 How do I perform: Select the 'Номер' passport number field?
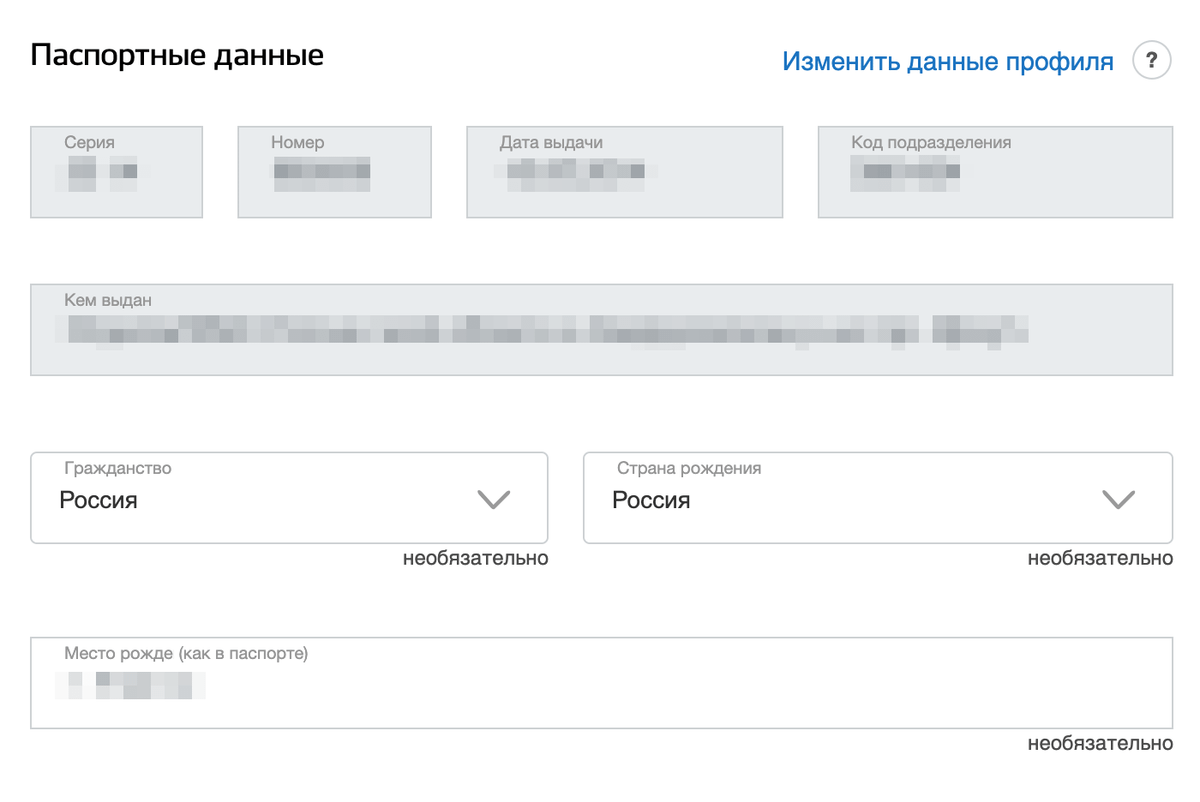pyautogui.click(x=334, y=172)
